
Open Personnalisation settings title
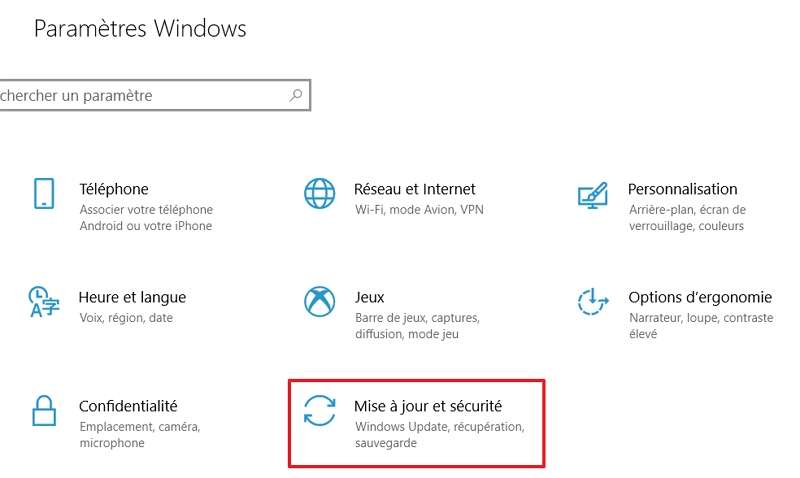click(682, 189)
